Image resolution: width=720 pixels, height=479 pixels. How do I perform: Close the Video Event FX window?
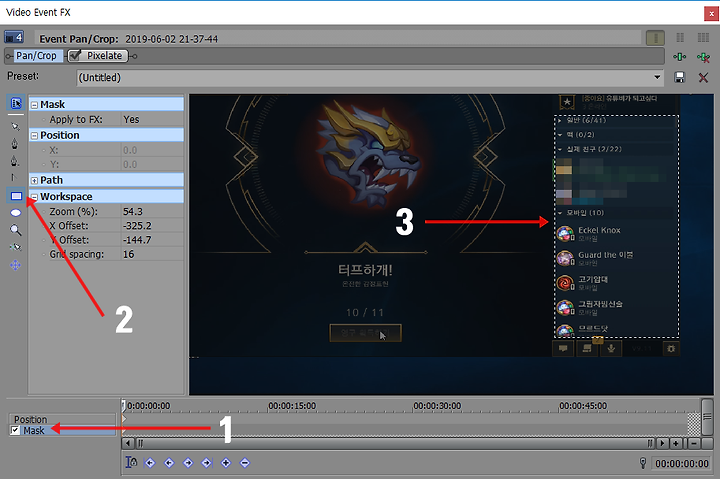point(711,14)
